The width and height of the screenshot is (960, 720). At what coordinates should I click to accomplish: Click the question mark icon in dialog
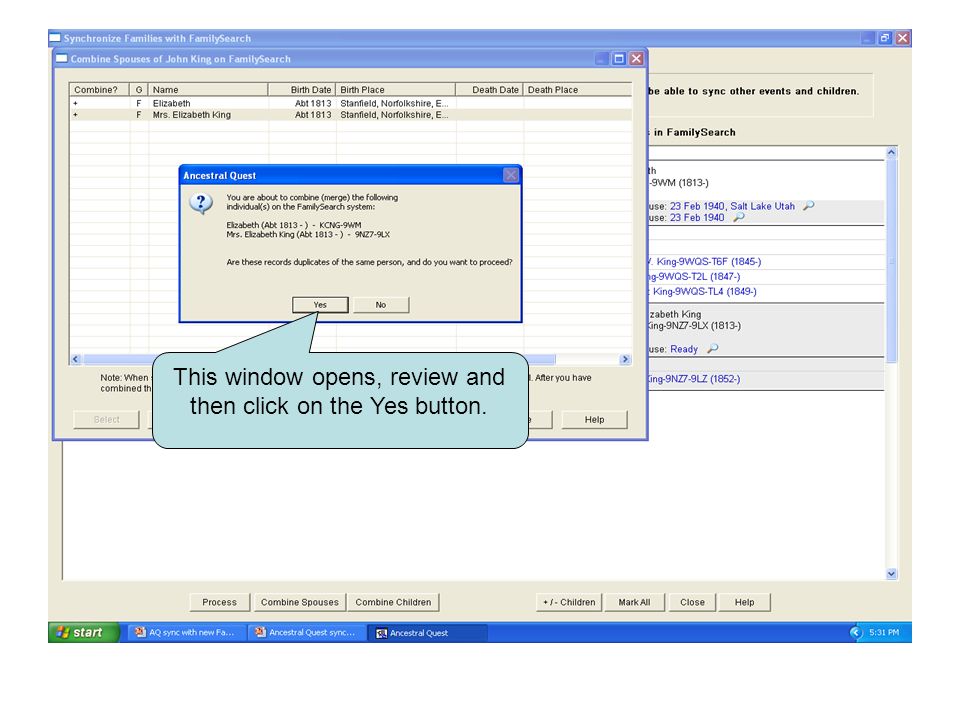tap(201, 203)
